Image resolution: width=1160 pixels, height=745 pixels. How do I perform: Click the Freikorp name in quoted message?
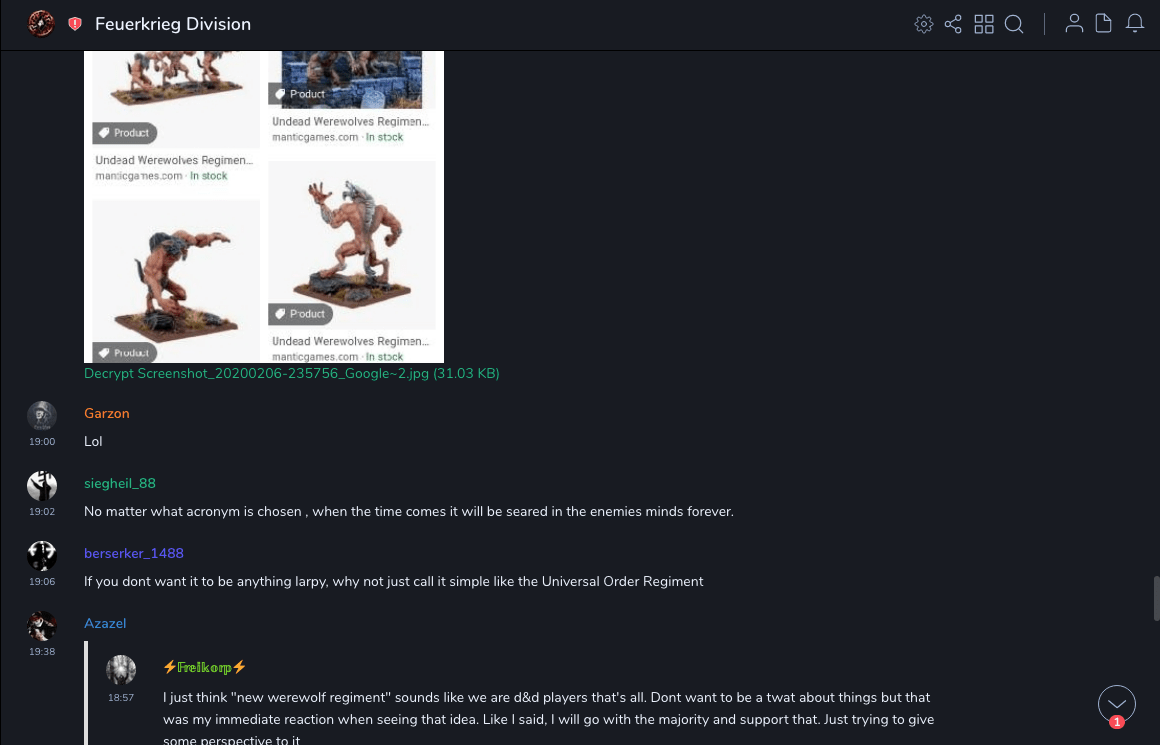coord(204,667)
